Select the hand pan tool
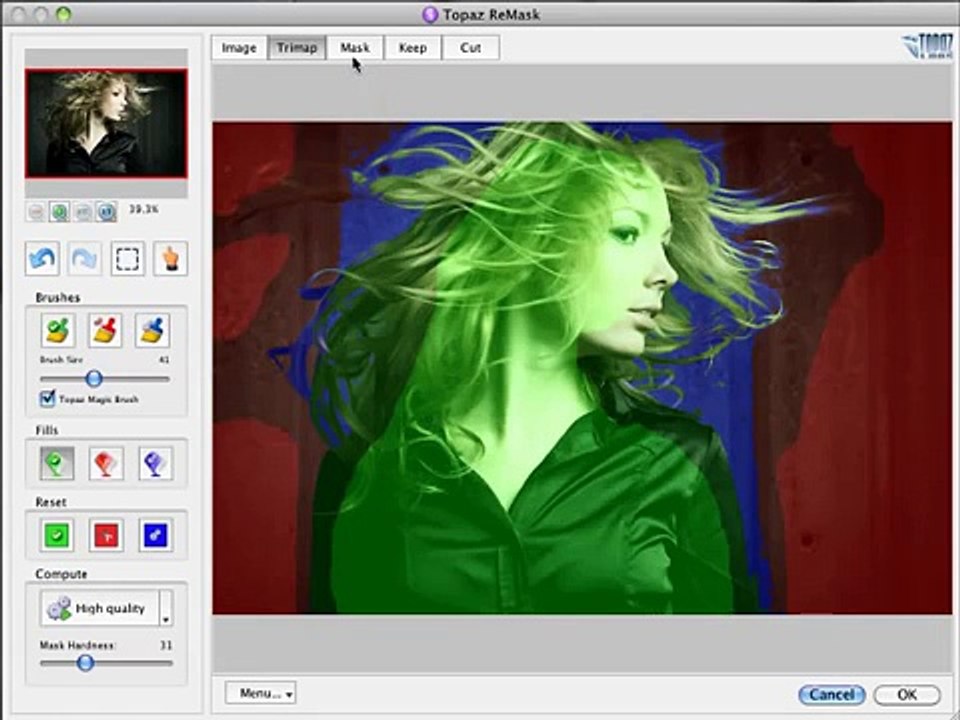This screenshot has width=960, height=720. pyautogui.click(x=170, y=258)
